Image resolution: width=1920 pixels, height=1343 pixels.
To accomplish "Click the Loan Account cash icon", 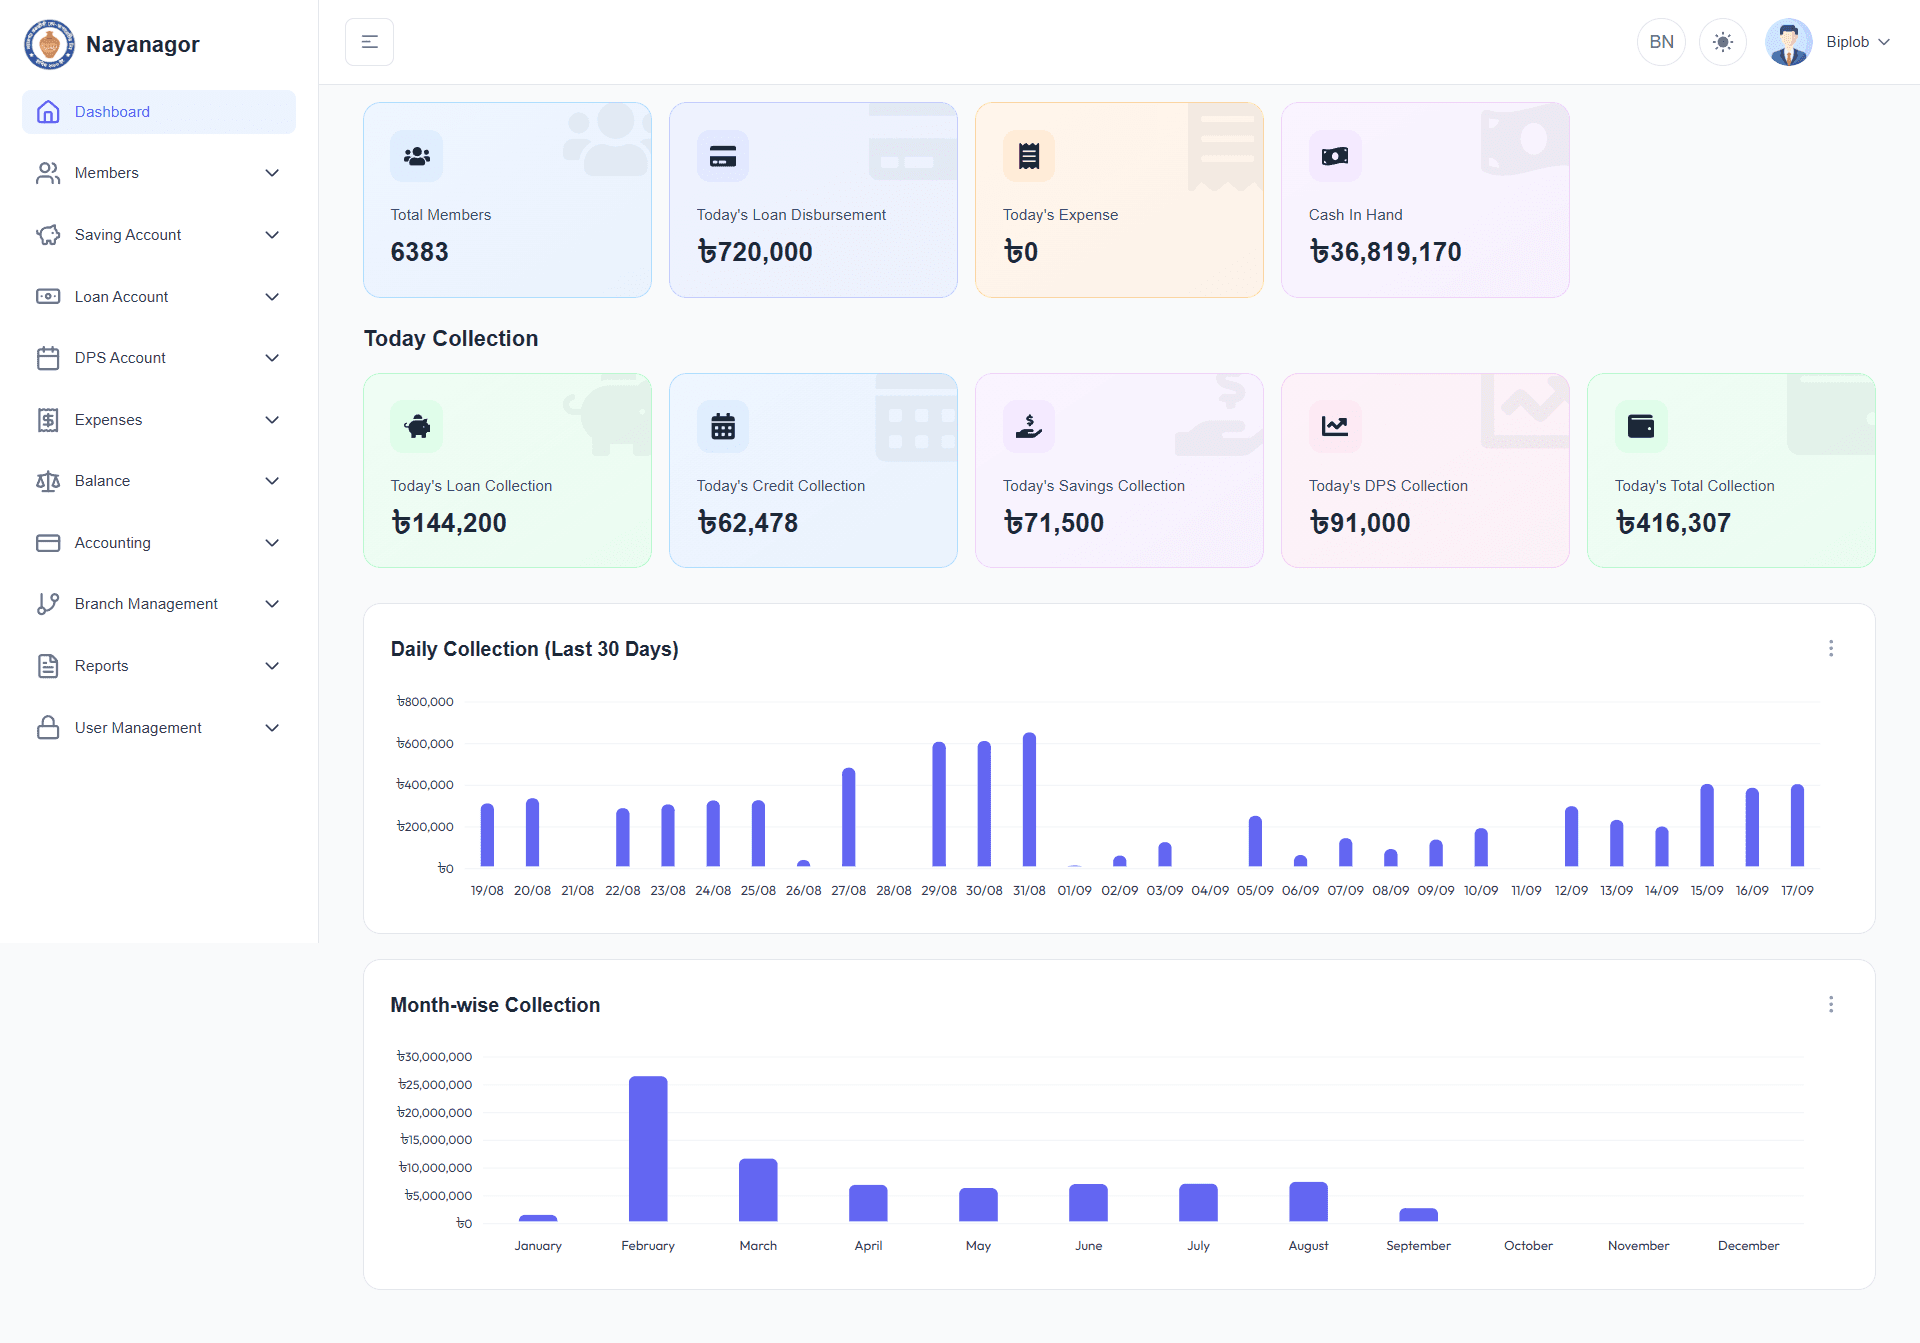I will pos(48,297).
